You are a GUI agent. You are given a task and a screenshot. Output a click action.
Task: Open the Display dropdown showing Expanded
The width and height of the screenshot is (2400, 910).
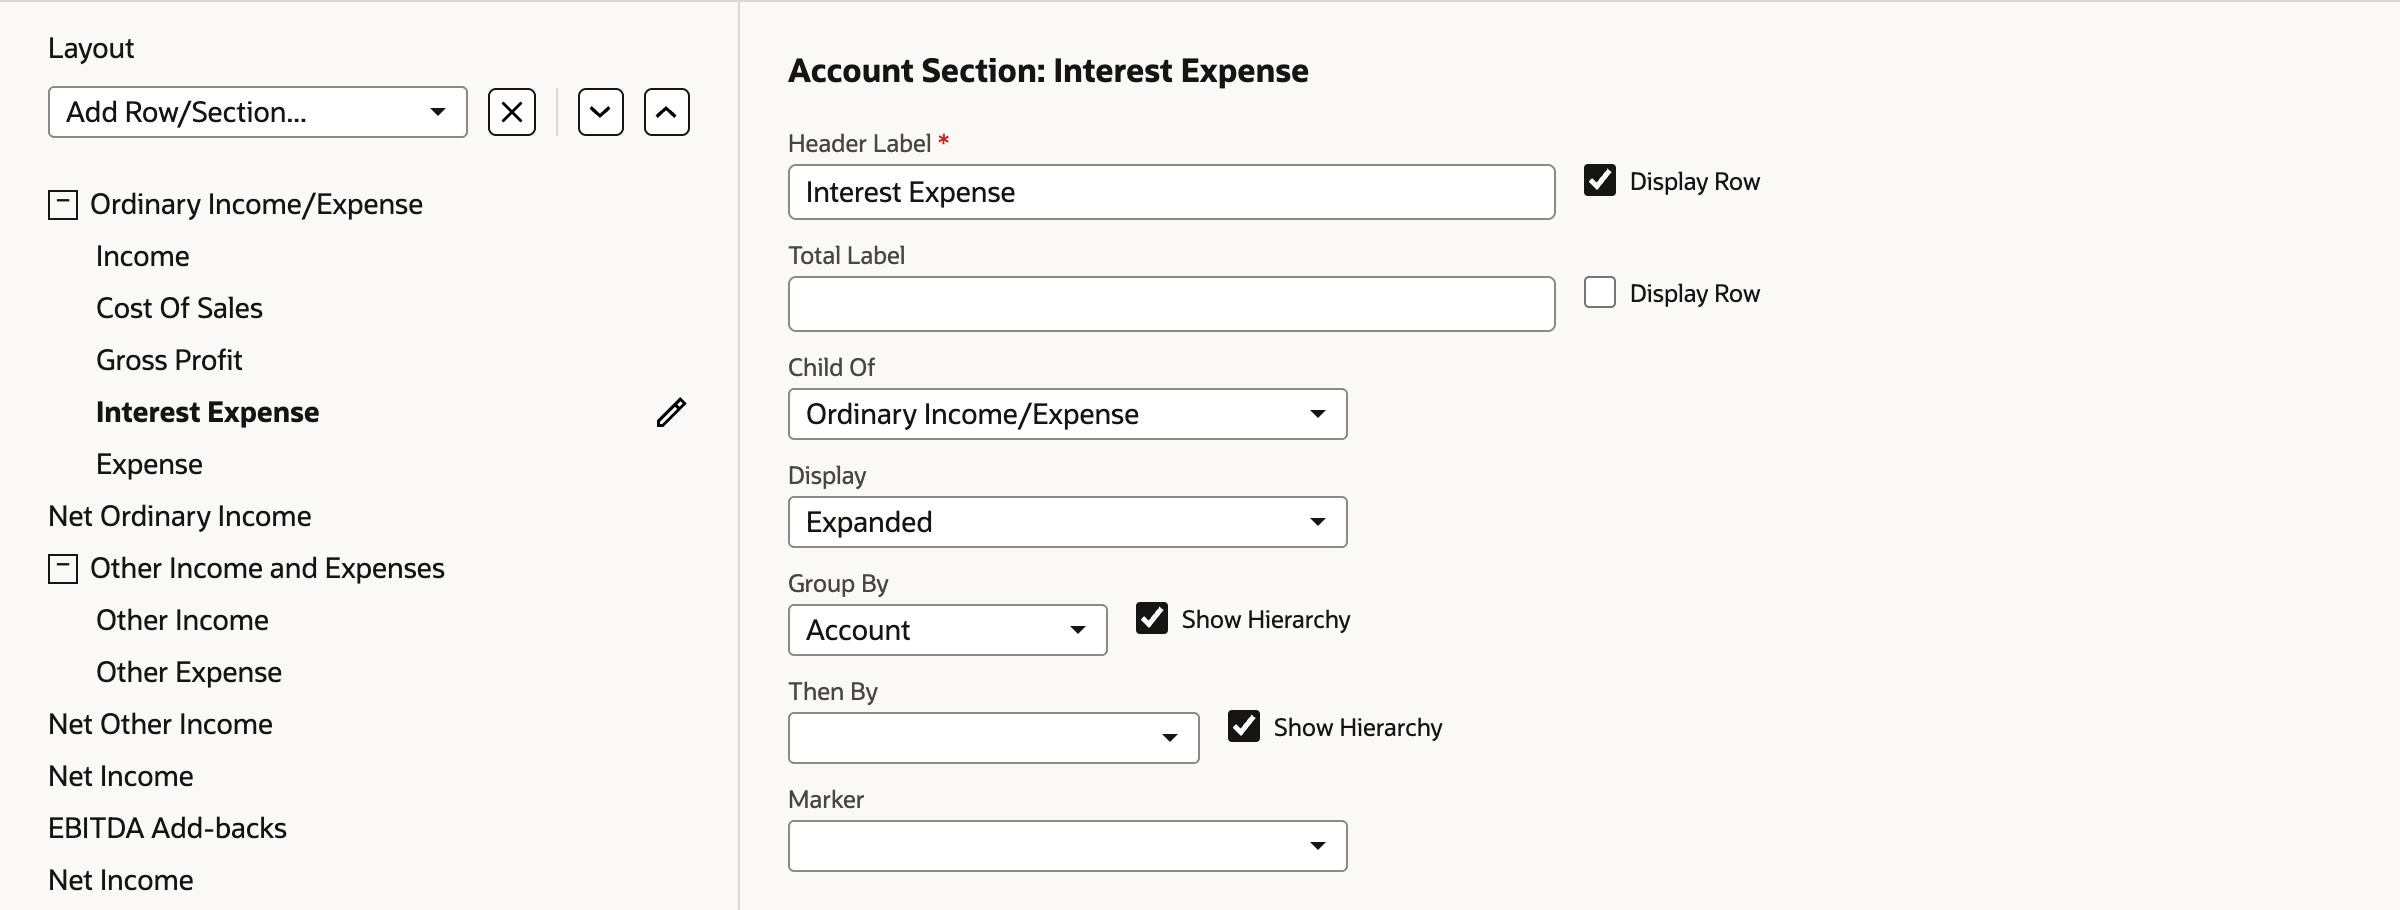(1068, 522)
